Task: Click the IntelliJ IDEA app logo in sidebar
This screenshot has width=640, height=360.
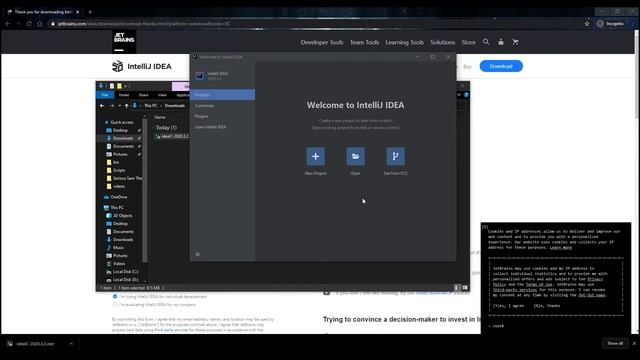Action: point(200,76)
